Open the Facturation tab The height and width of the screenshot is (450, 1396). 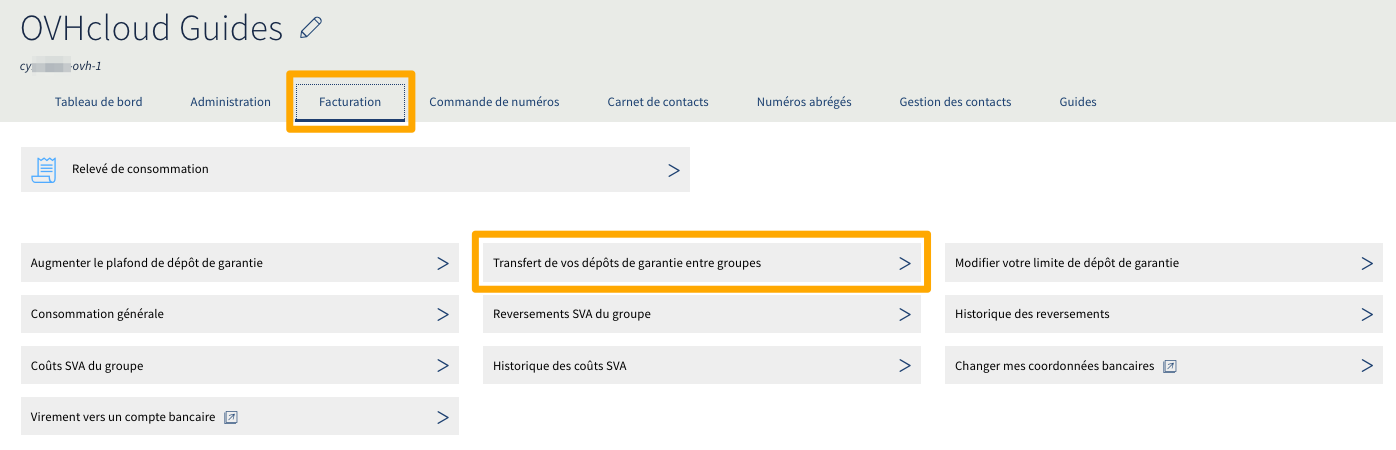350,102
